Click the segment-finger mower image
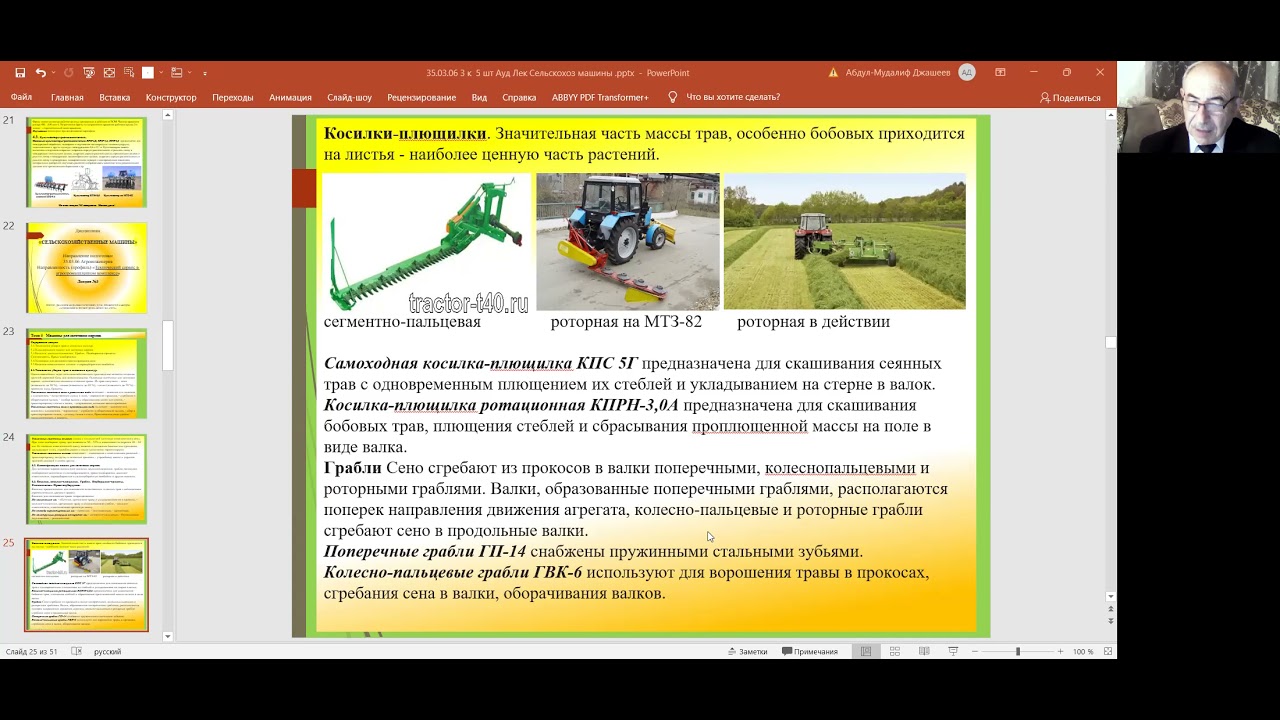This screenshot has width=1280, height=720. [x=426, y=242]
